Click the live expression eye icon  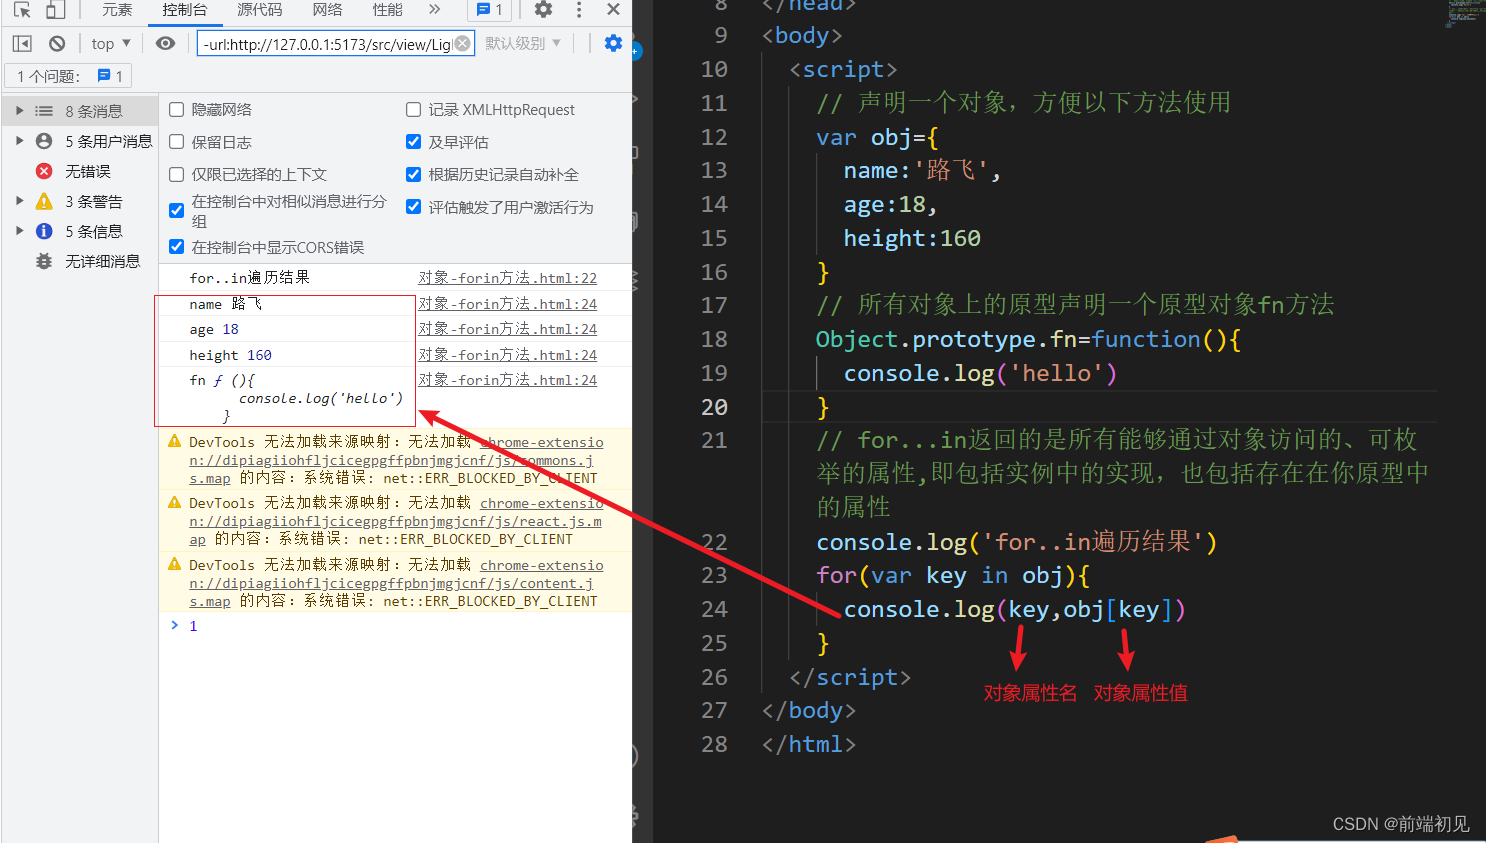[x=166, y=43]
